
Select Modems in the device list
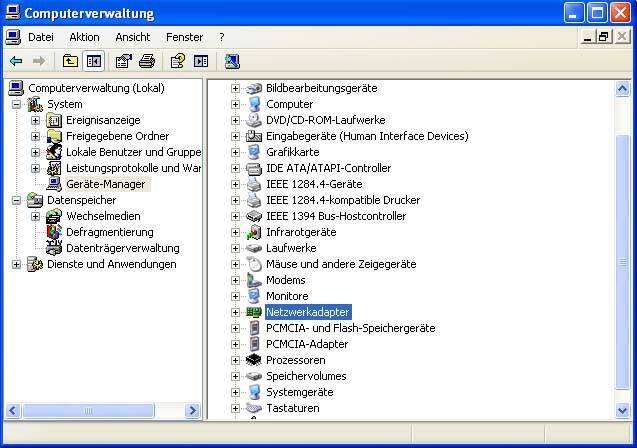(285, 280)
